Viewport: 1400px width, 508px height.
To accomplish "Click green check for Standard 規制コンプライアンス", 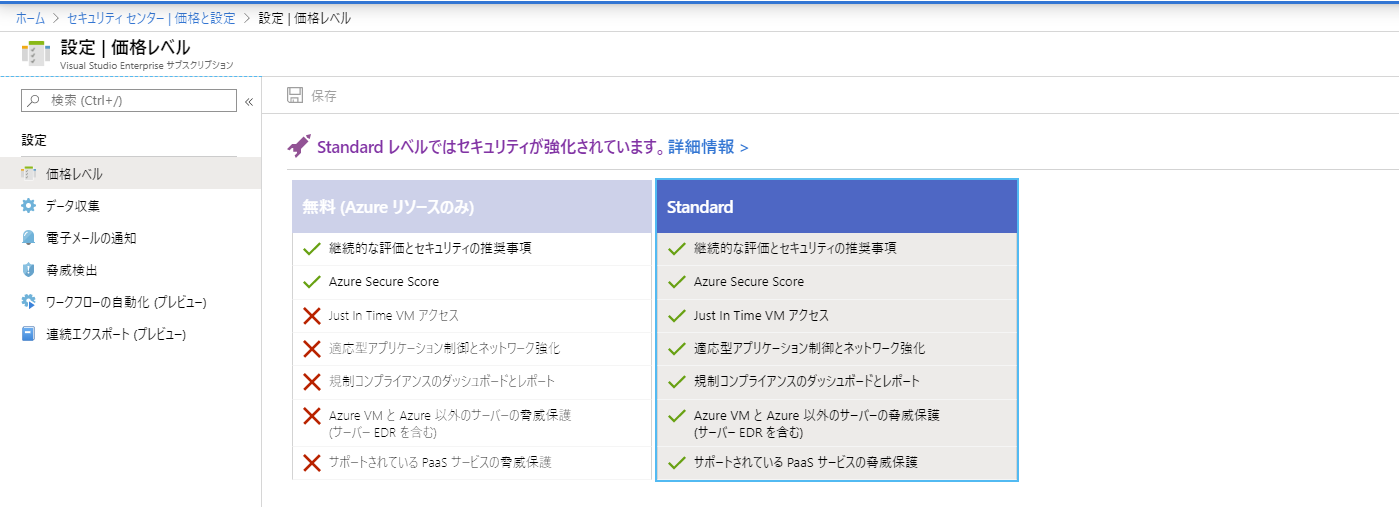I will click(x=676, y=382).
